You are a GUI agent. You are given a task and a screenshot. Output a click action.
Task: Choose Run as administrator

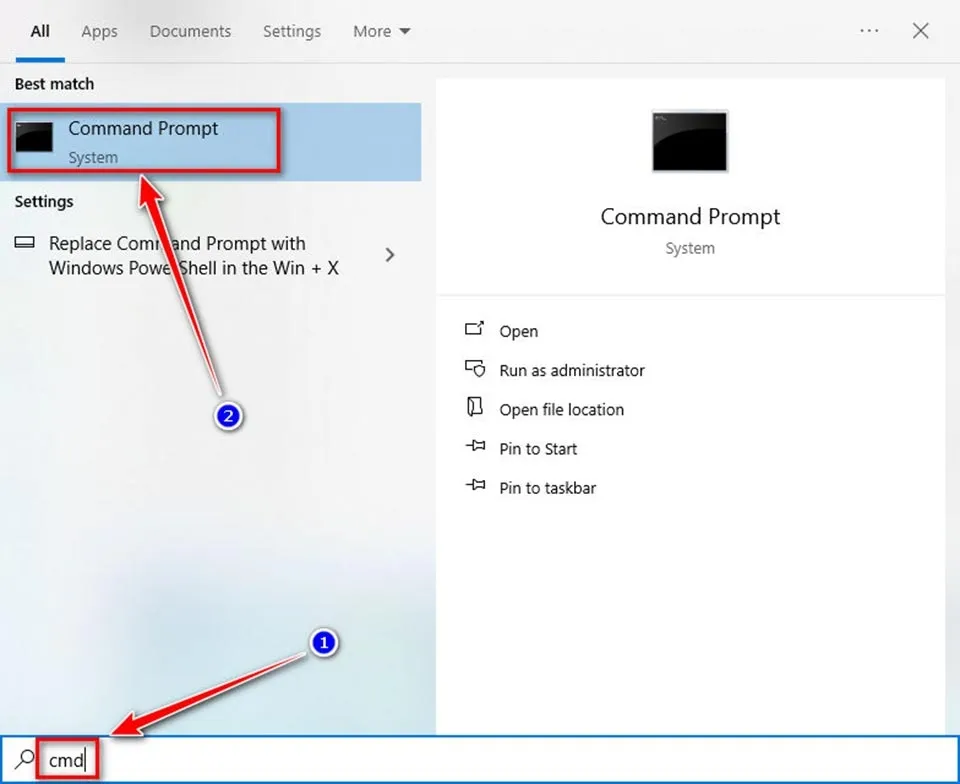click(x=571, y=370)
